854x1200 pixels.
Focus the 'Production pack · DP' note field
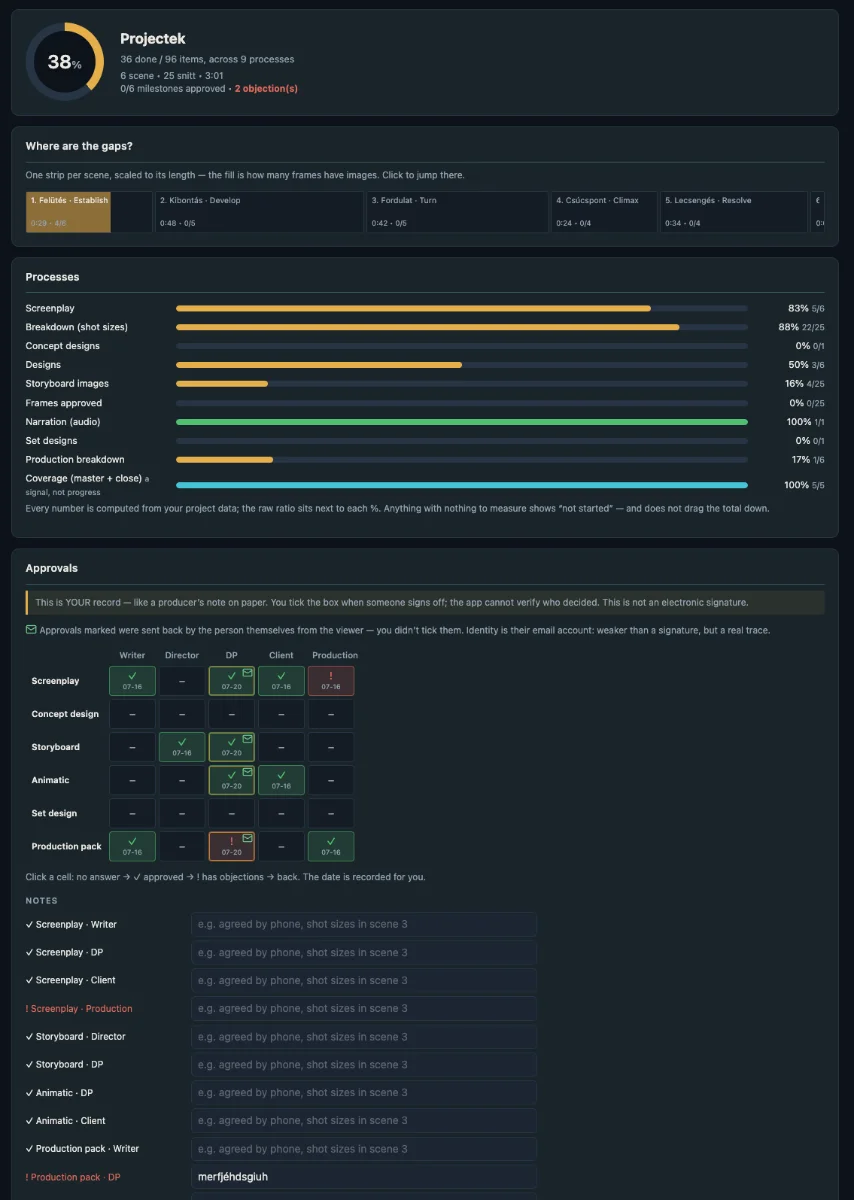point(364,1177)
